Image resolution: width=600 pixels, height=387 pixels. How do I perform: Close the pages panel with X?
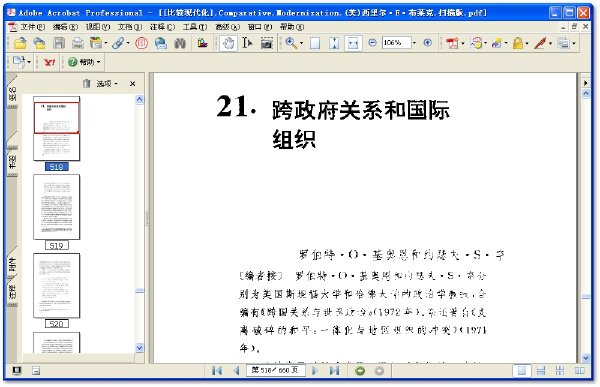(132, 83)
